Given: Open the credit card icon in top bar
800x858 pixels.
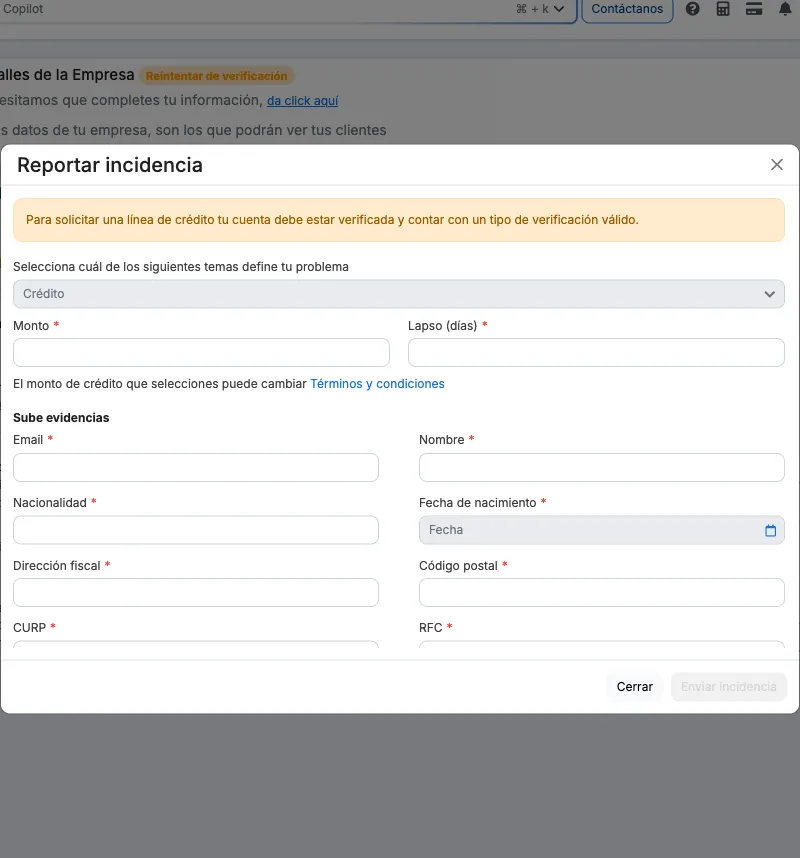Looking at the screenshot, I should (x=754, y=9).
